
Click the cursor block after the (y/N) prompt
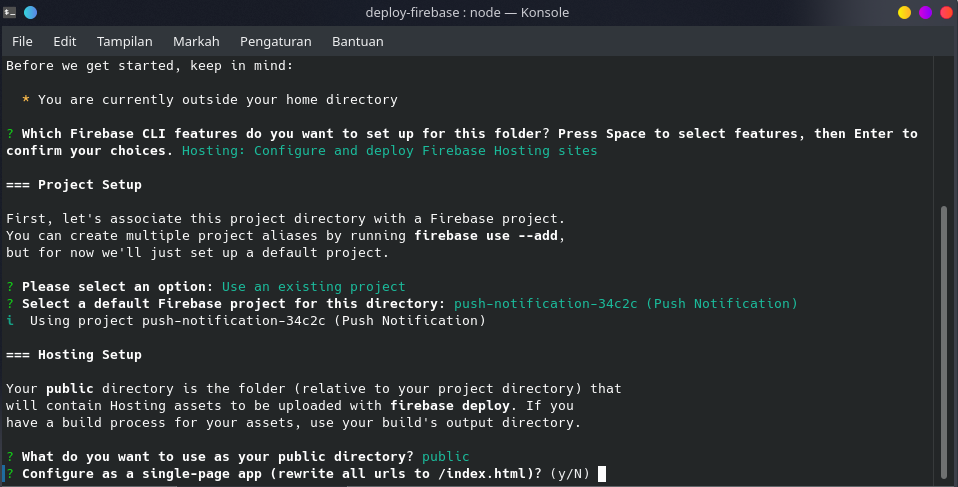(x=602, y=474)
